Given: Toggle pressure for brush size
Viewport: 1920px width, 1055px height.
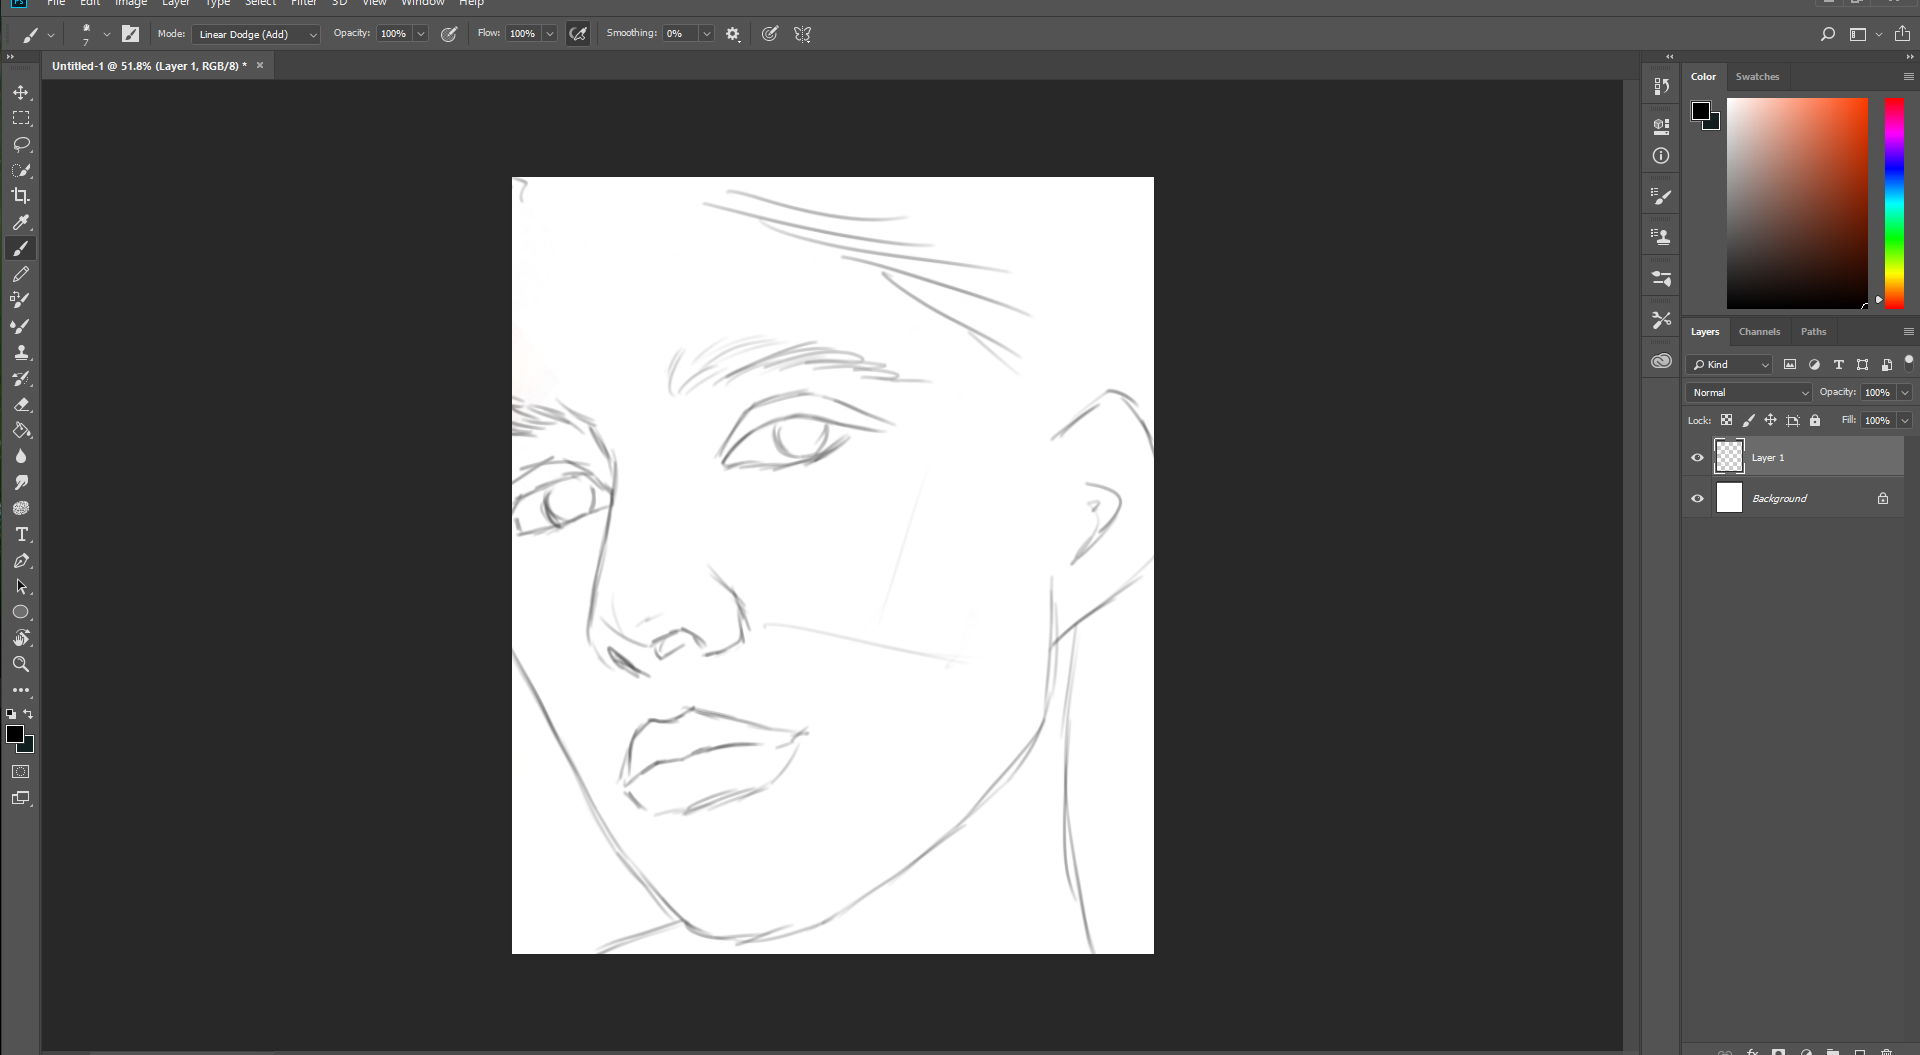Looking at the screenshot, I should [769, 34].
